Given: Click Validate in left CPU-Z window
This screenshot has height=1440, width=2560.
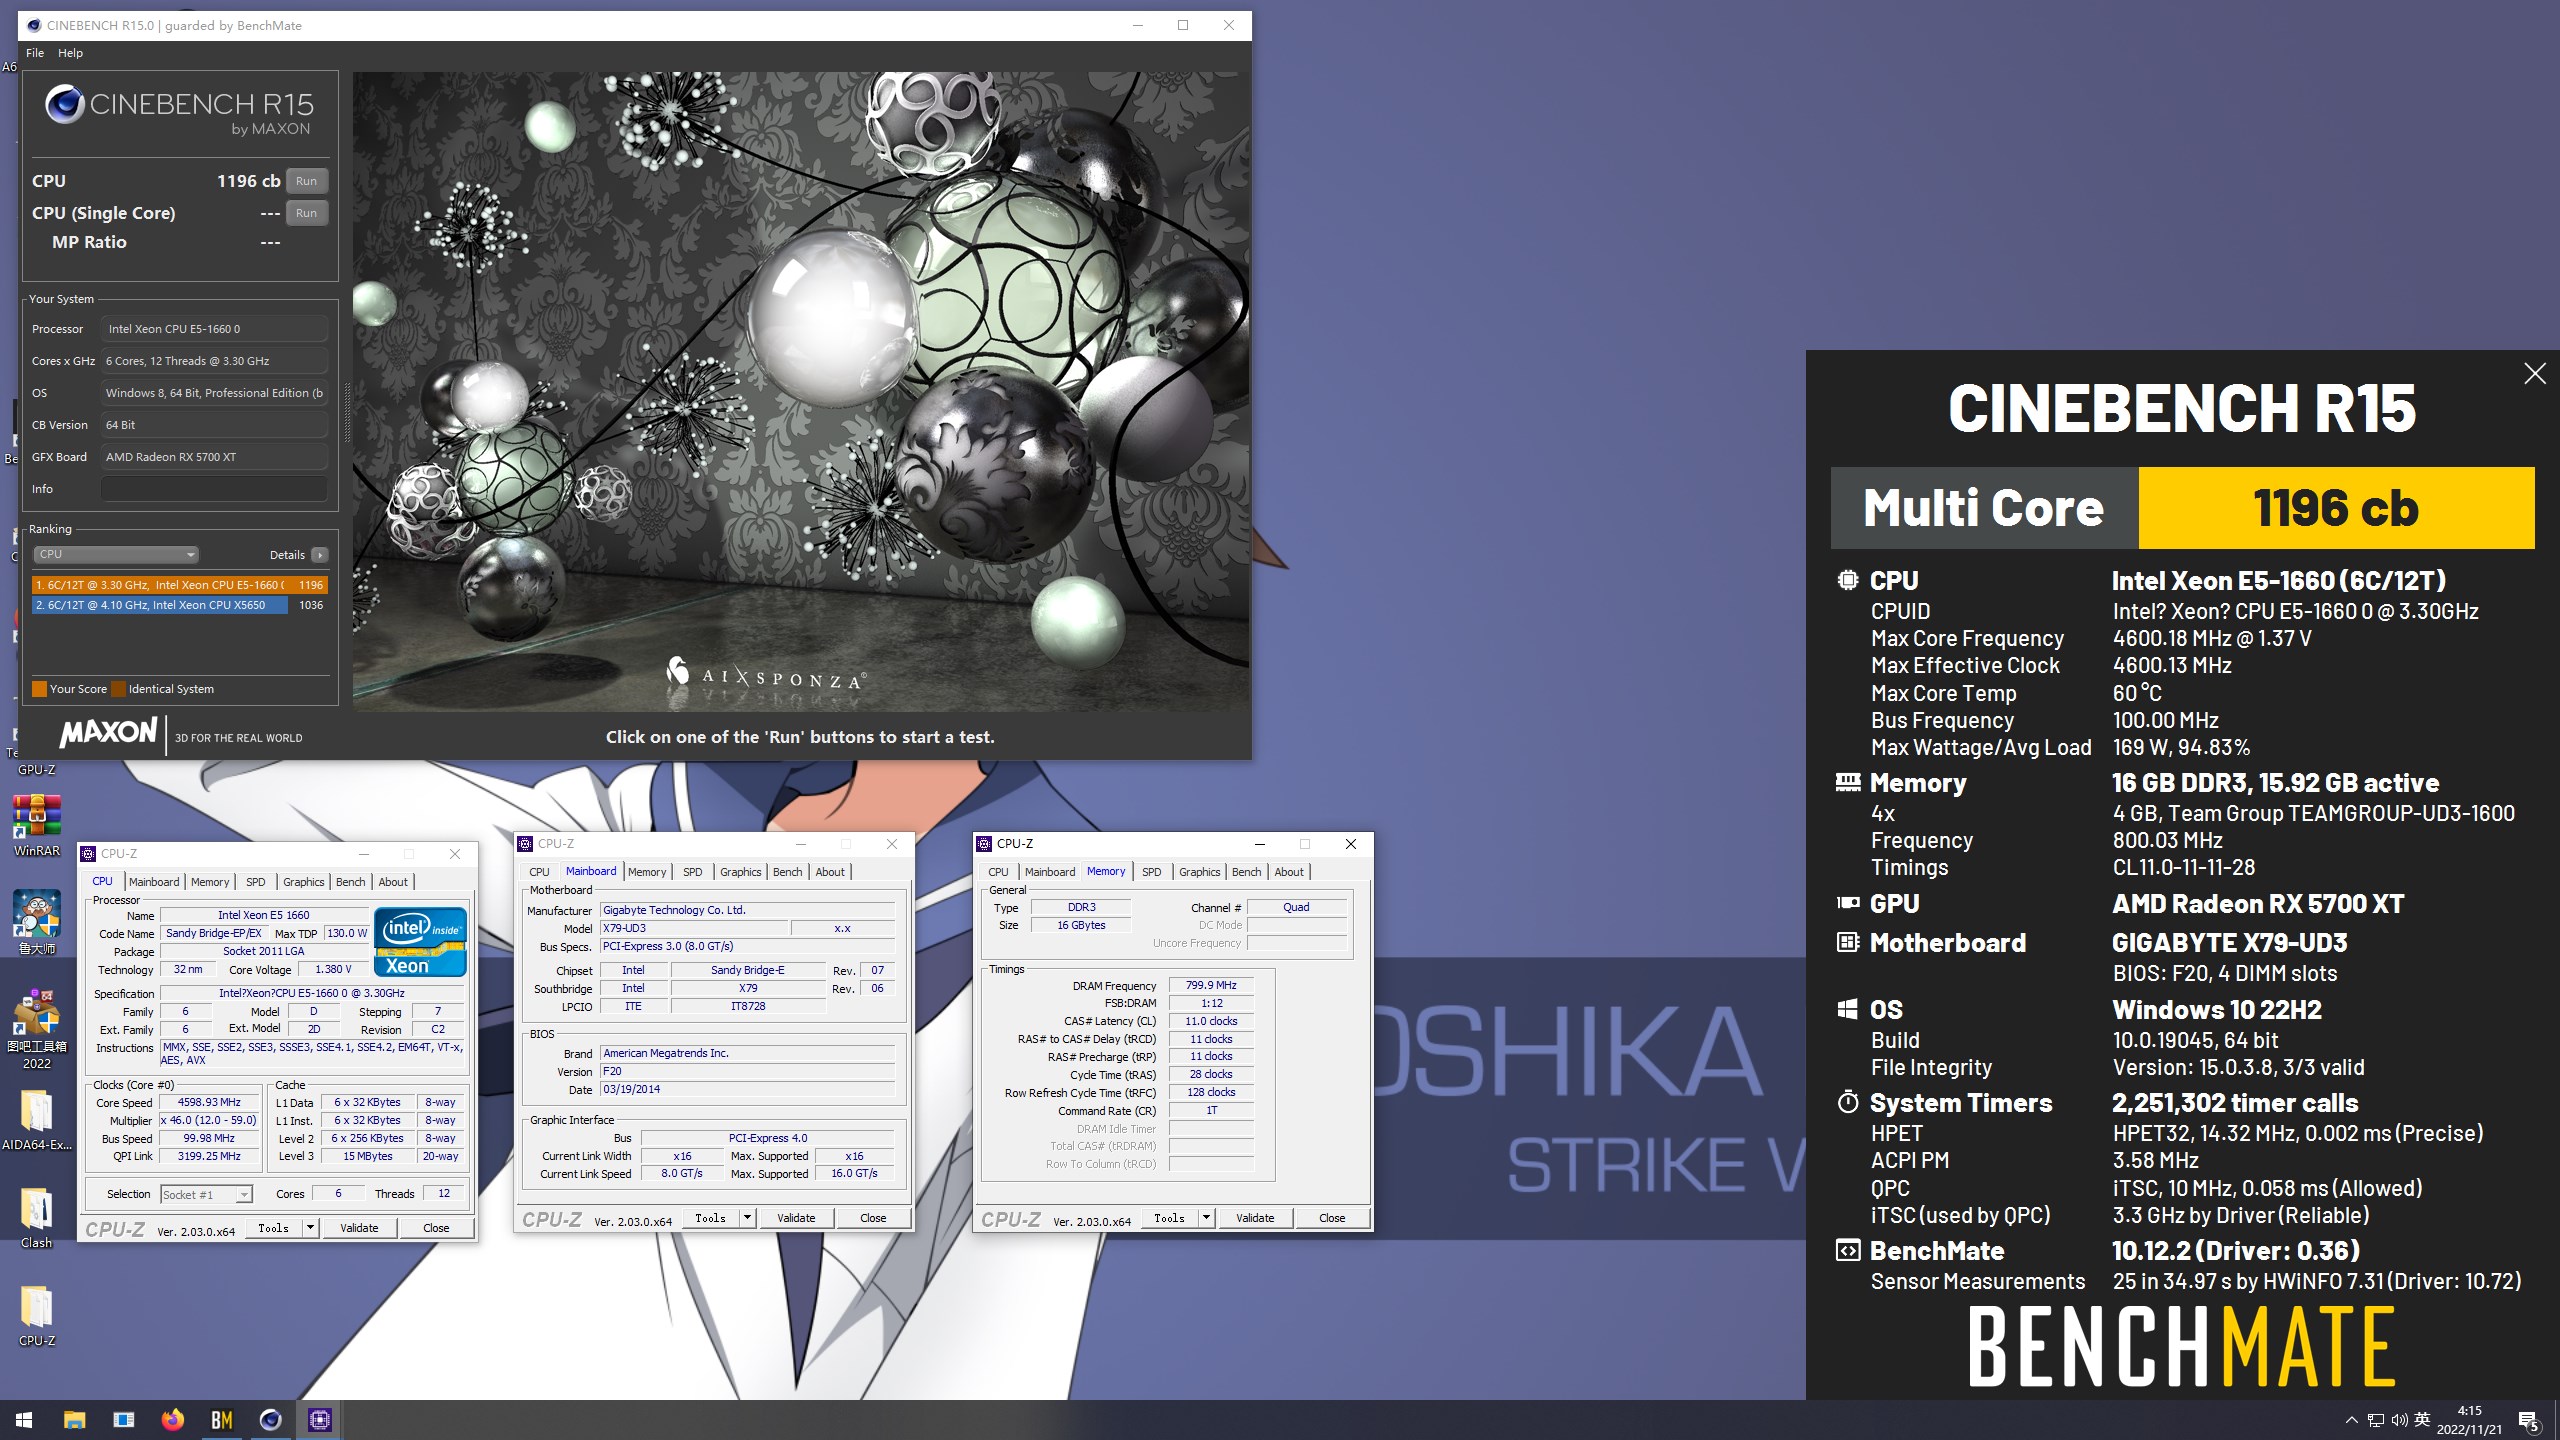Looking at the screenshot, I should [x=359, y=1228].
